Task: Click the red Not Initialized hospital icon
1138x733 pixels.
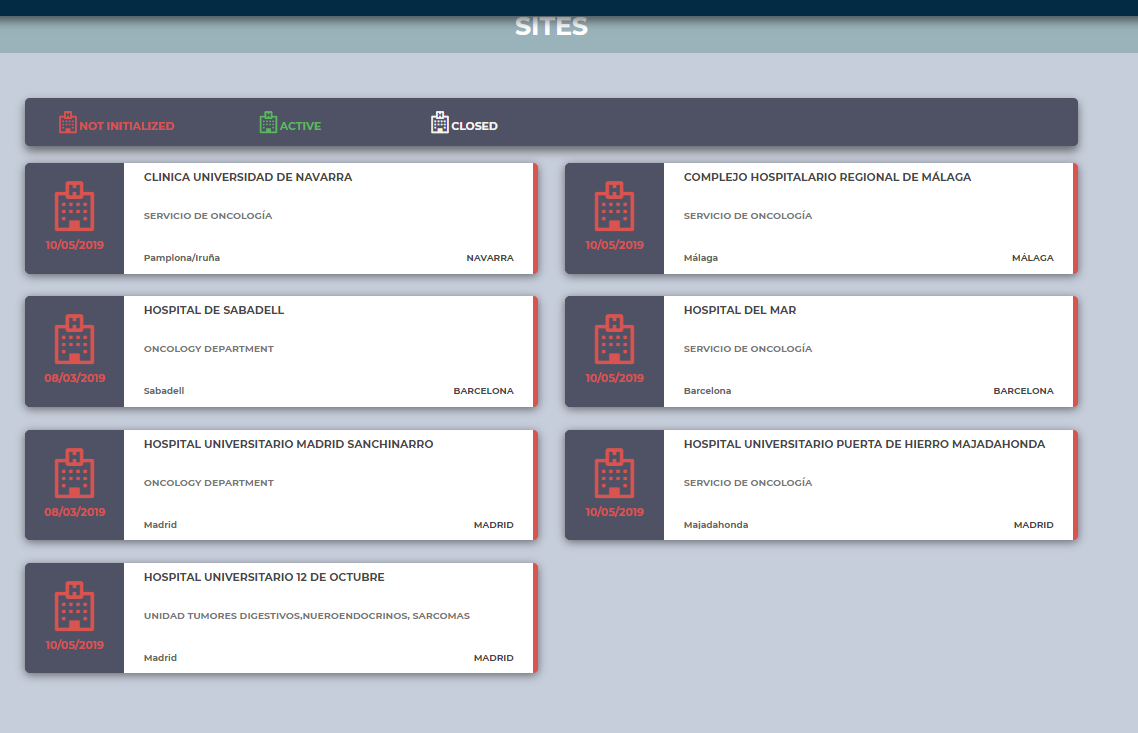Action: [67, 122]
